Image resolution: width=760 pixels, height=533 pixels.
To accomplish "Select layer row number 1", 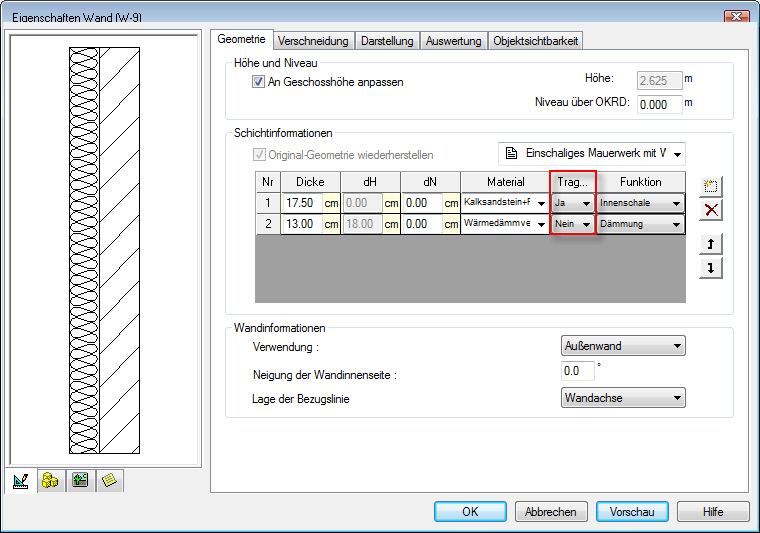I will pyautogui.click(x=268, y=203).
